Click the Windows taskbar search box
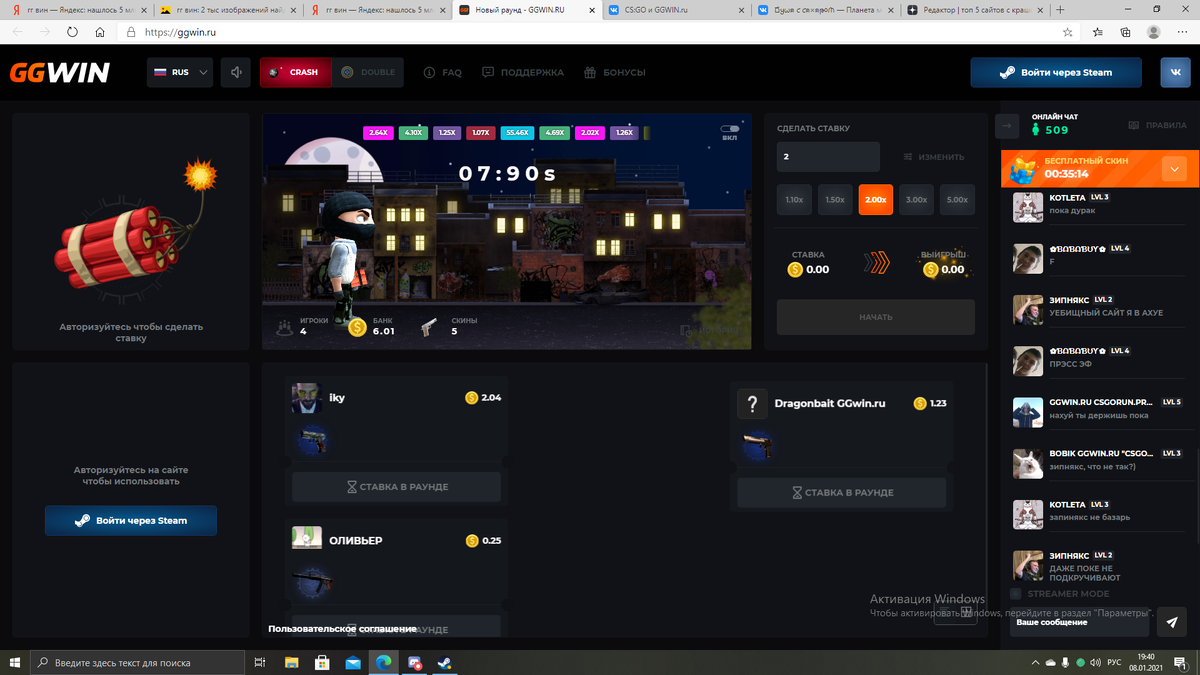 [137, 662]
